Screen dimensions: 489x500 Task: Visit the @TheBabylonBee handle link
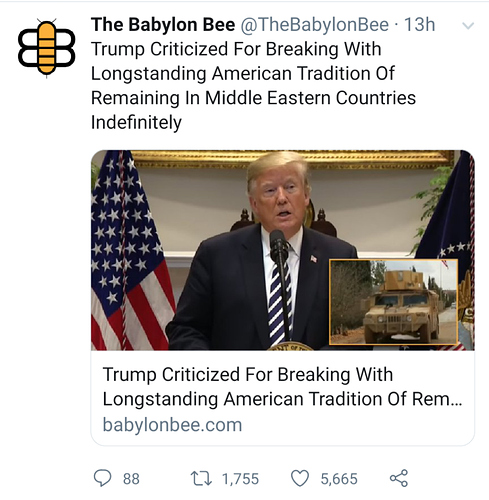tap(314, 25)
